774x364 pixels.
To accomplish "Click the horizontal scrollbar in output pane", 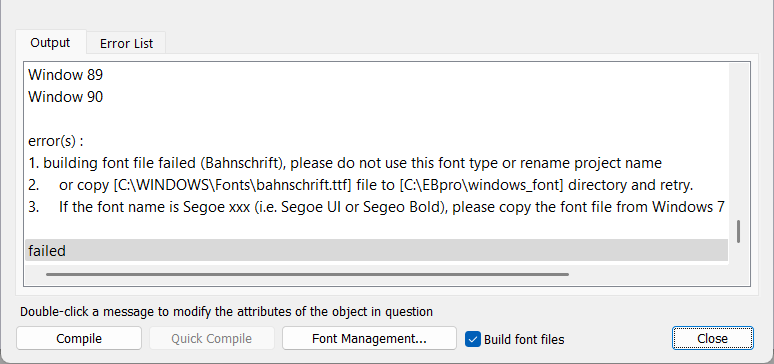I will coord(307,274).
